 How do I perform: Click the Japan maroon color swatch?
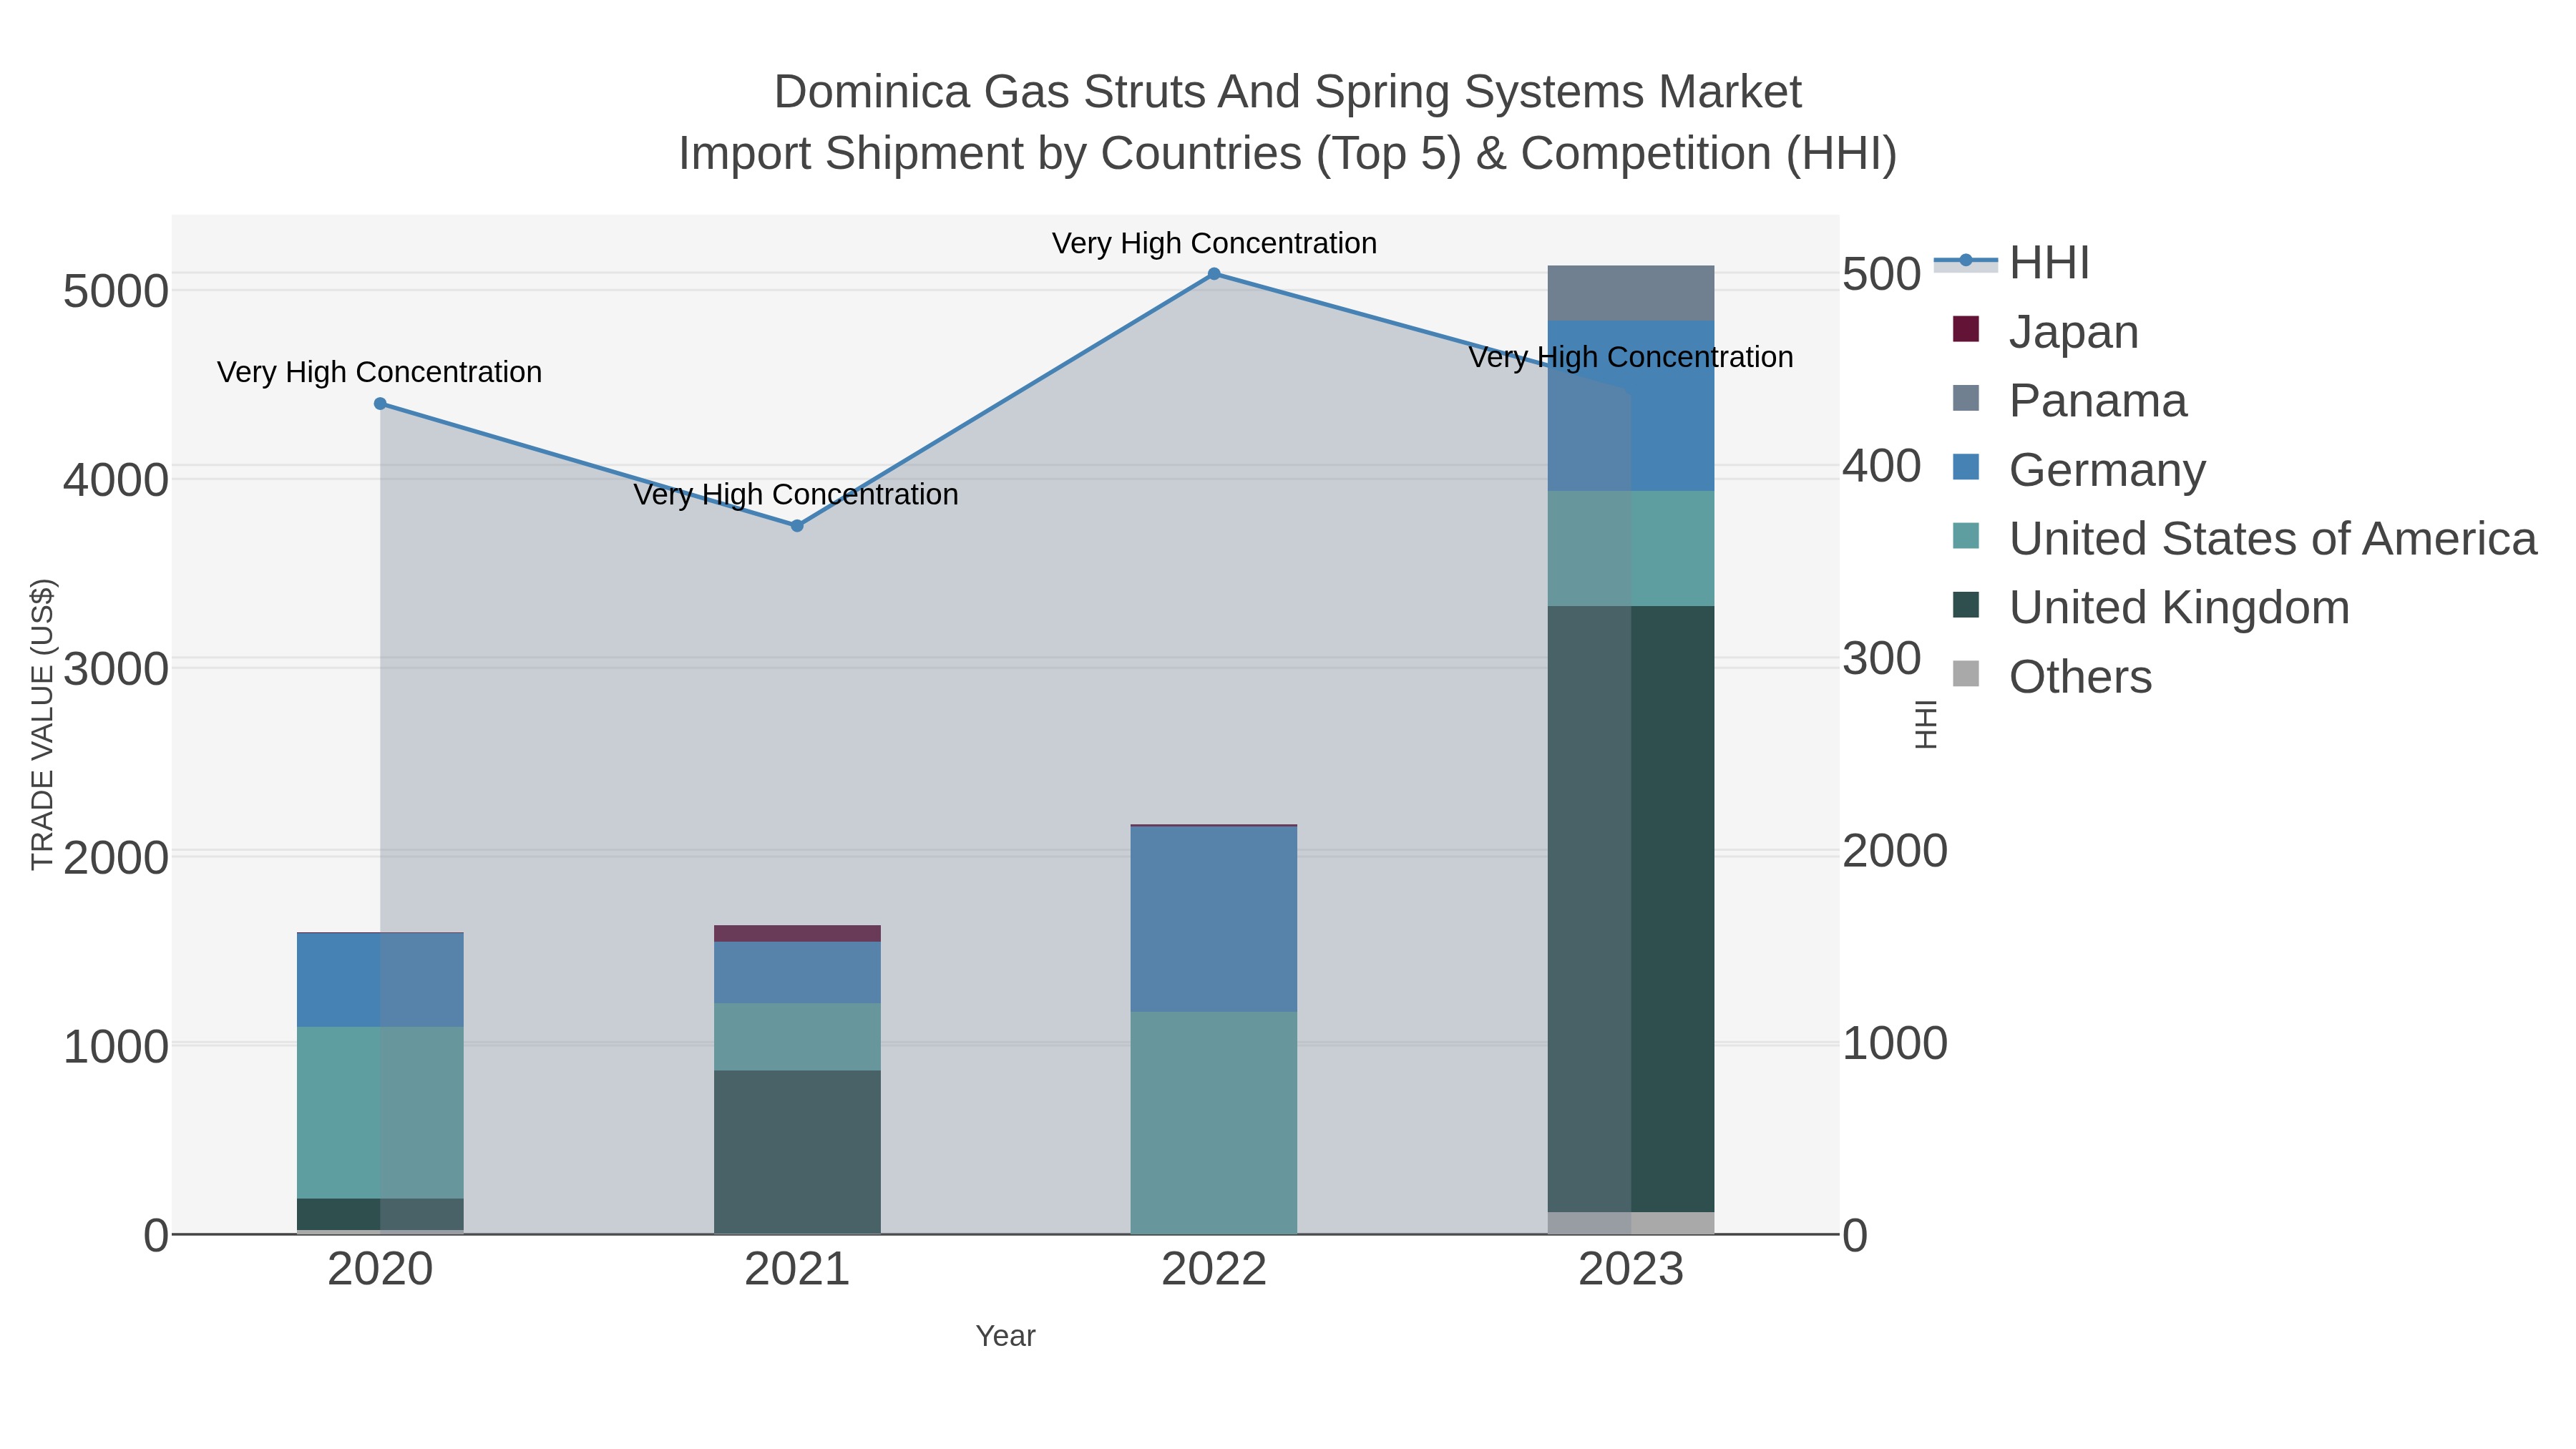pyautogui.click(x=1966, y=329)
